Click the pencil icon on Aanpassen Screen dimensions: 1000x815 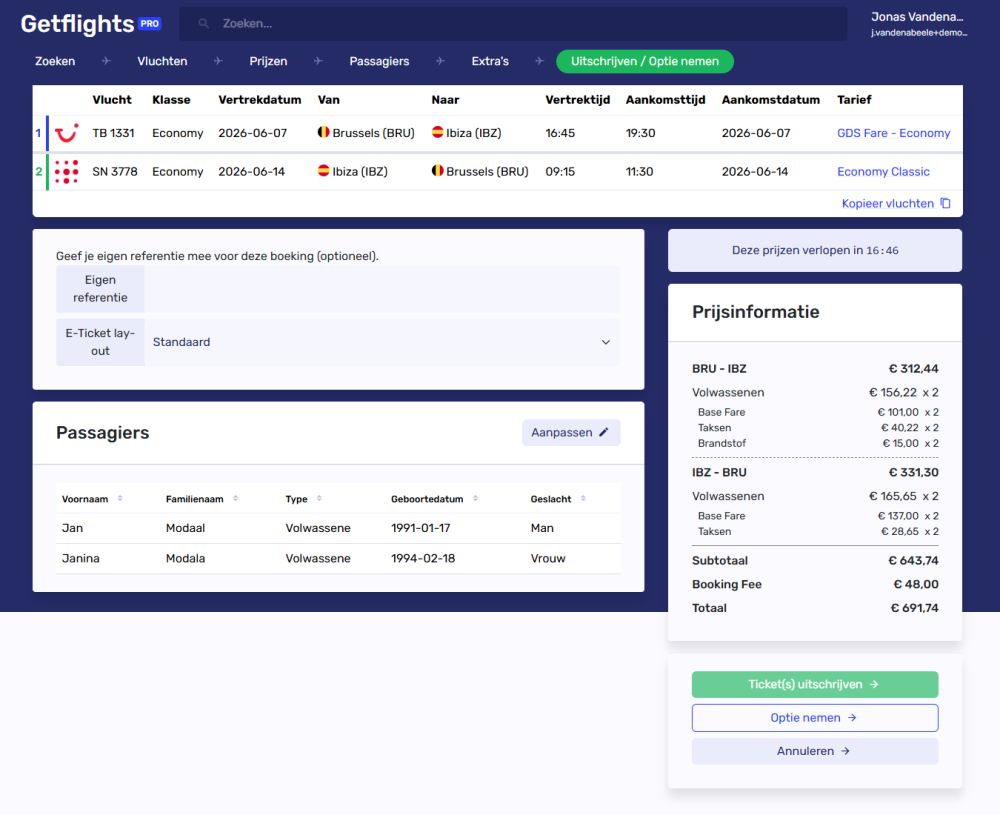[x=603, y=433]
